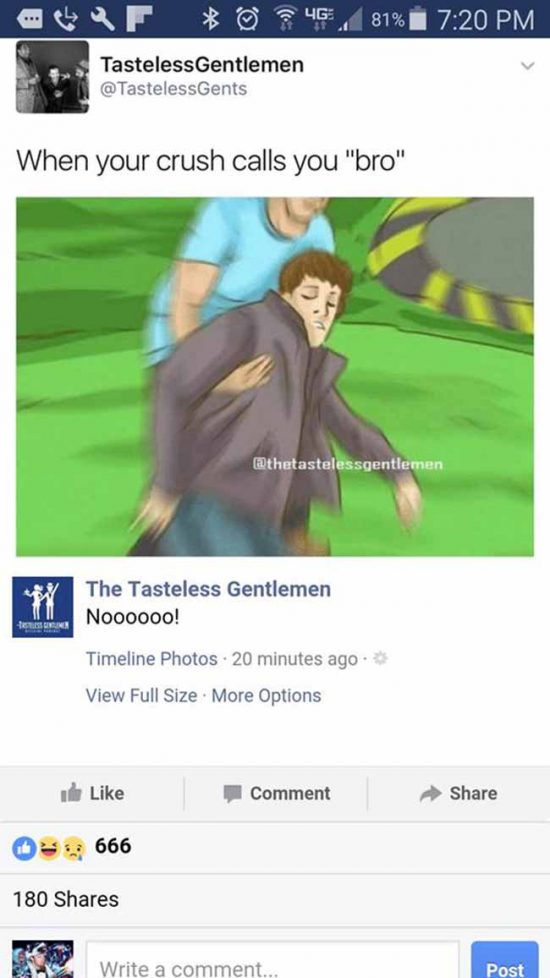Viewport: 550px width, 978px height.
Task: Open The Tasteless Gentlemen page name
Action: click(208, 589)
